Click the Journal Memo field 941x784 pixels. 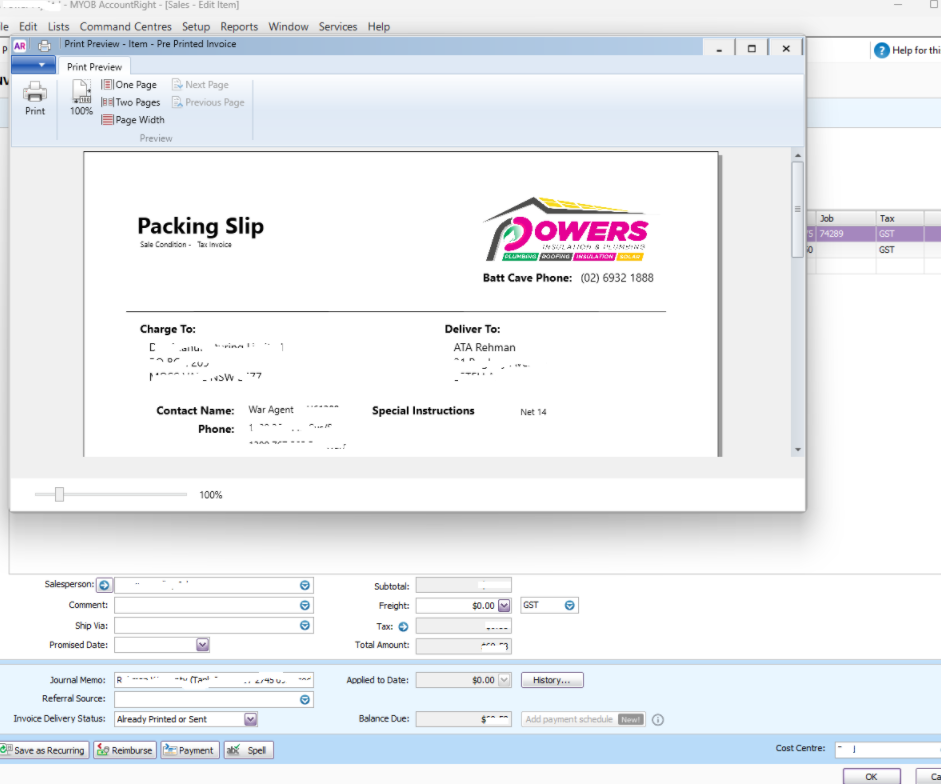214,680
